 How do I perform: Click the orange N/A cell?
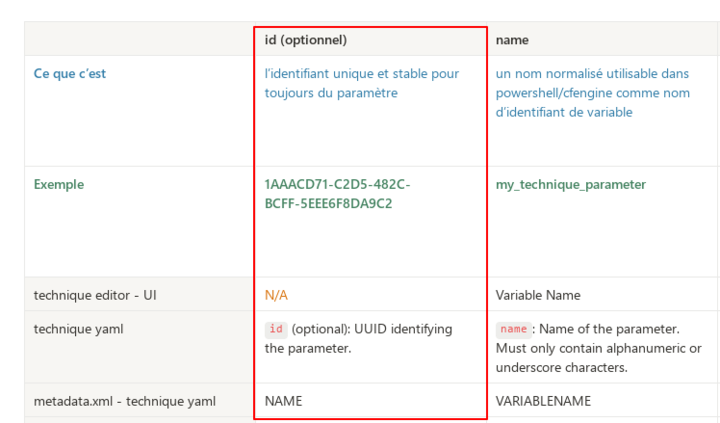[x=276, y=295]
